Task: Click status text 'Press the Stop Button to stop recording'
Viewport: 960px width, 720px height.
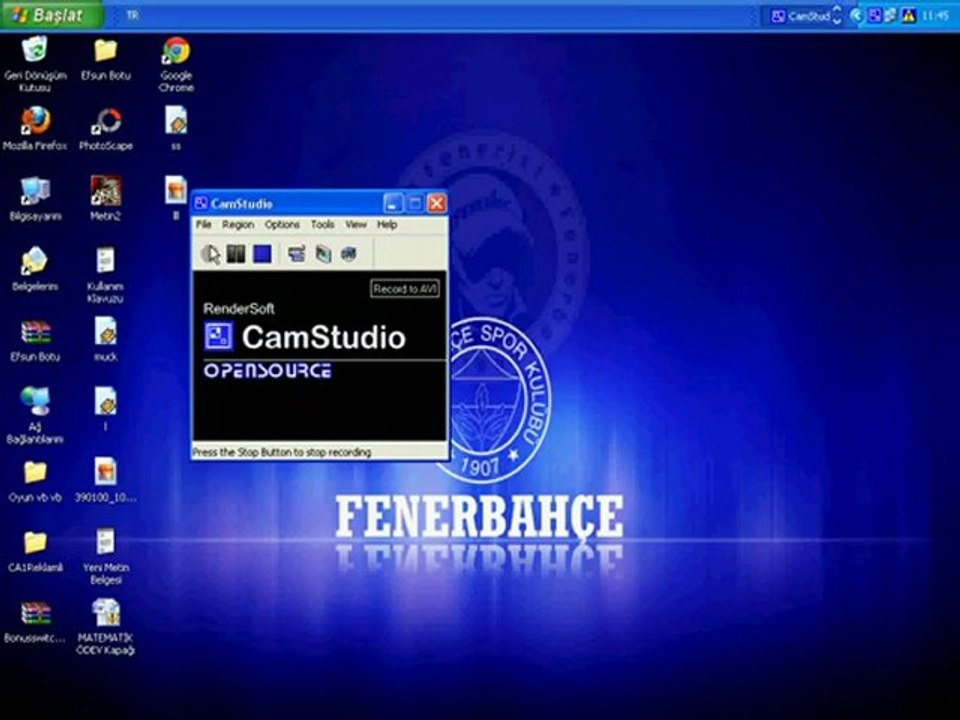Action: point(282,452)
